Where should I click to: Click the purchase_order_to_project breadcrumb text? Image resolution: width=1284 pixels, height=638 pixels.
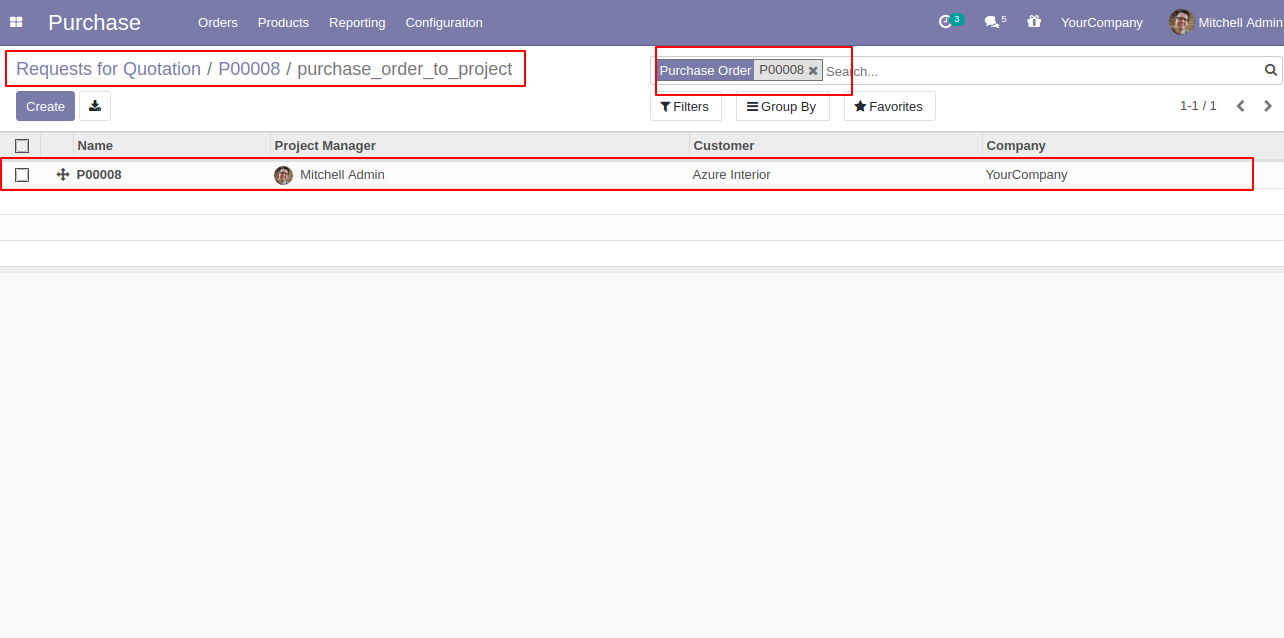pyautogui.click(x=405, y=69)
